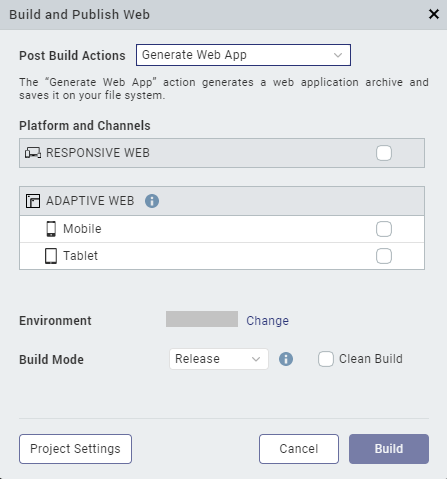Click the Change environment link

(x=267, y=321)
